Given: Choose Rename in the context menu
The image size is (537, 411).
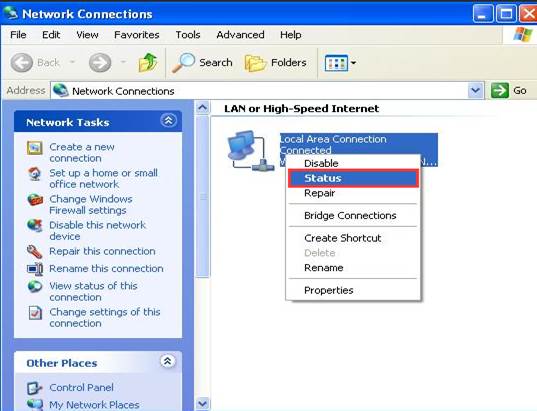Looking at the screenshot, I should coord(353,268).
